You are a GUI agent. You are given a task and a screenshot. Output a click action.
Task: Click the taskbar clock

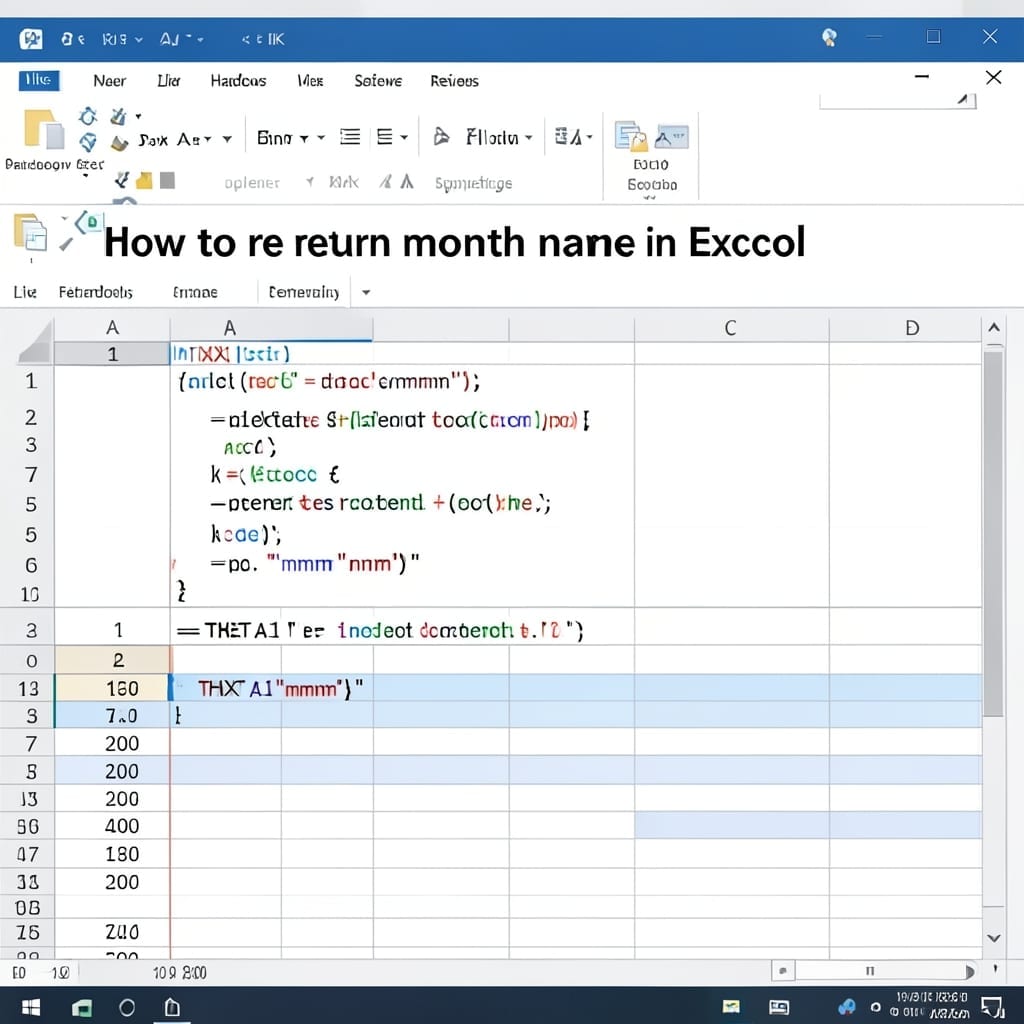click(930, 1005)
